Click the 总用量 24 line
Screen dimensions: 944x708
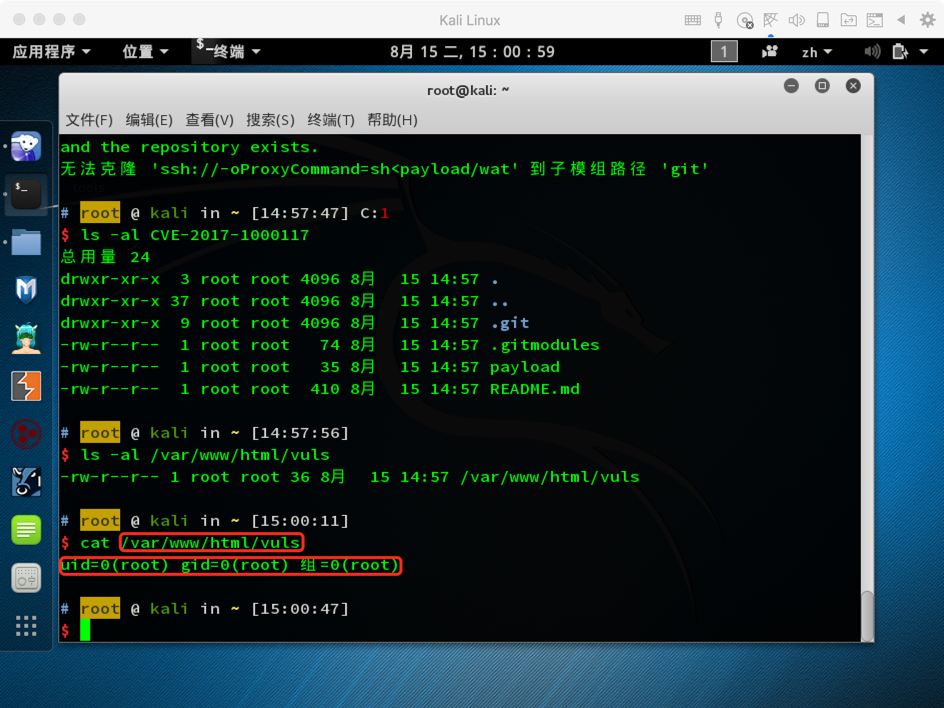pos(105,257)
